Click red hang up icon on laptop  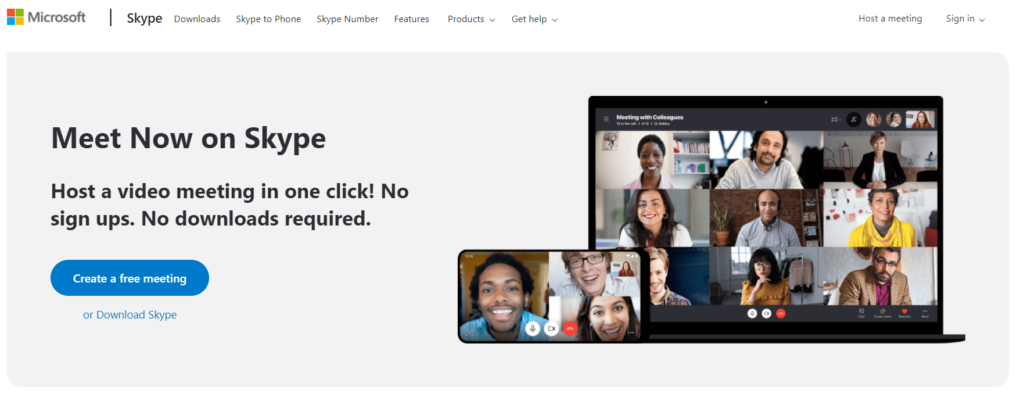(781, 313)
